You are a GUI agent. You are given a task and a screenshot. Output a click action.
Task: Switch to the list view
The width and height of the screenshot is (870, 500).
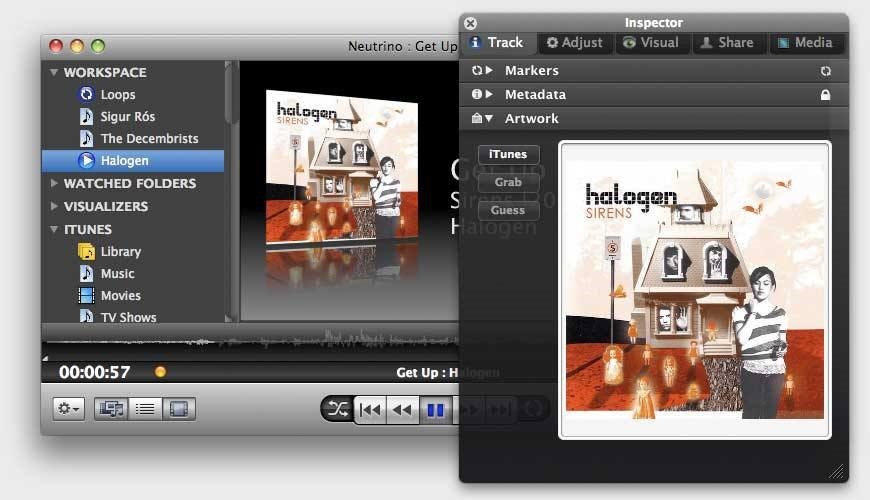pyautogui.click(x=145, y=409)
